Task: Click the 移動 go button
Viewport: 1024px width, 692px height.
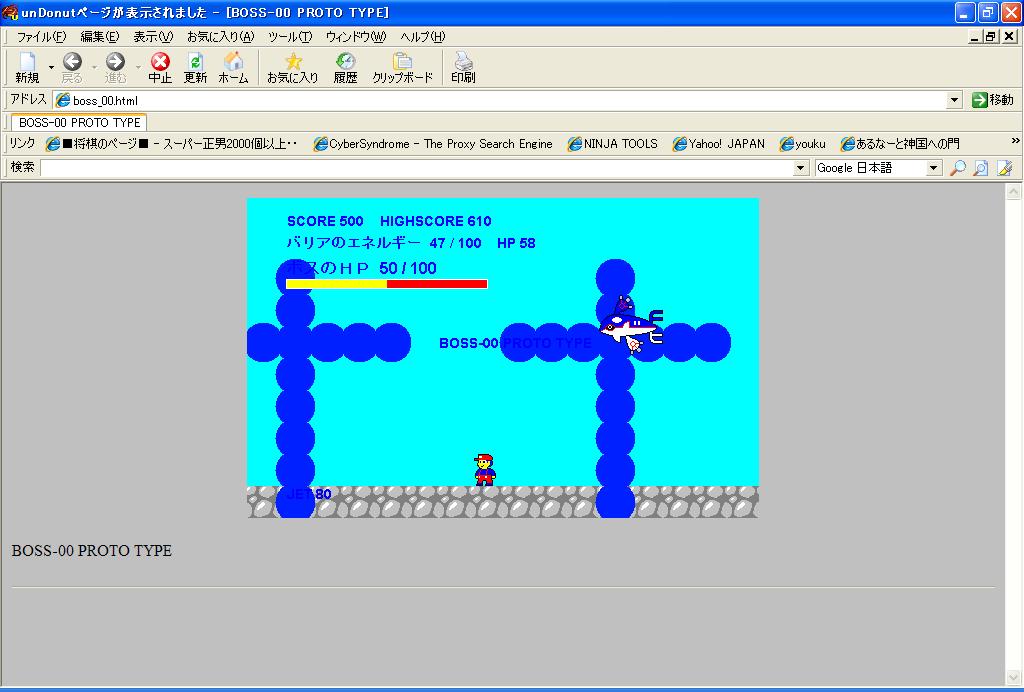Action: [x=993, y=100]
